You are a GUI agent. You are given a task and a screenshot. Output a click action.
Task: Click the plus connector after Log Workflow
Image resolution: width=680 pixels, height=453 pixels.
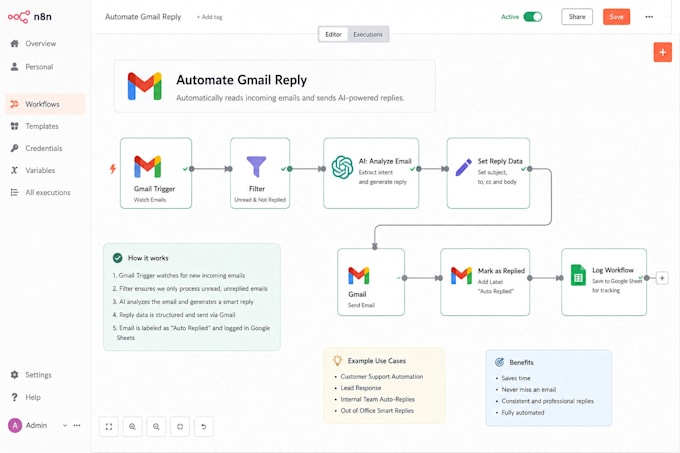click(662, 278)
